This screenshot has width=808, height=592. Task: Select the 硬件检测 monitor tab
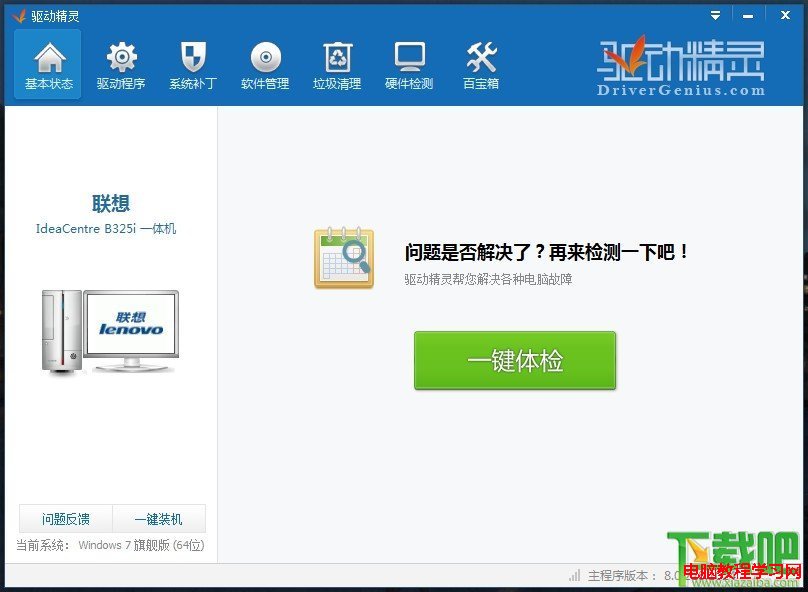coord(409,64)
